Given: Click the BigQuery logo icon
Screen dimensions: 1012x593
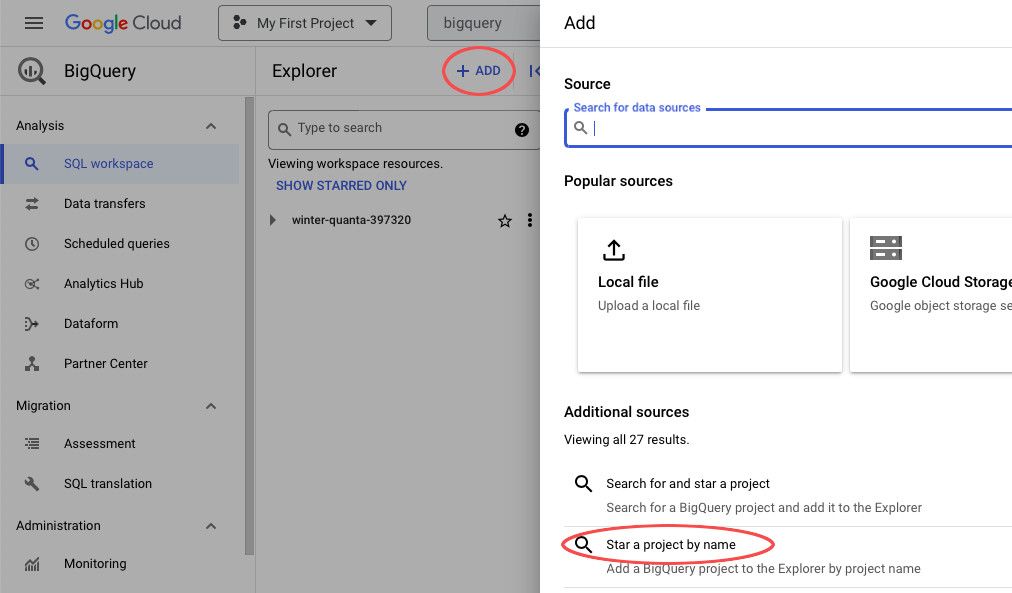Looking at the screenshot, I should pyautogui.click(x=32, y=71).
